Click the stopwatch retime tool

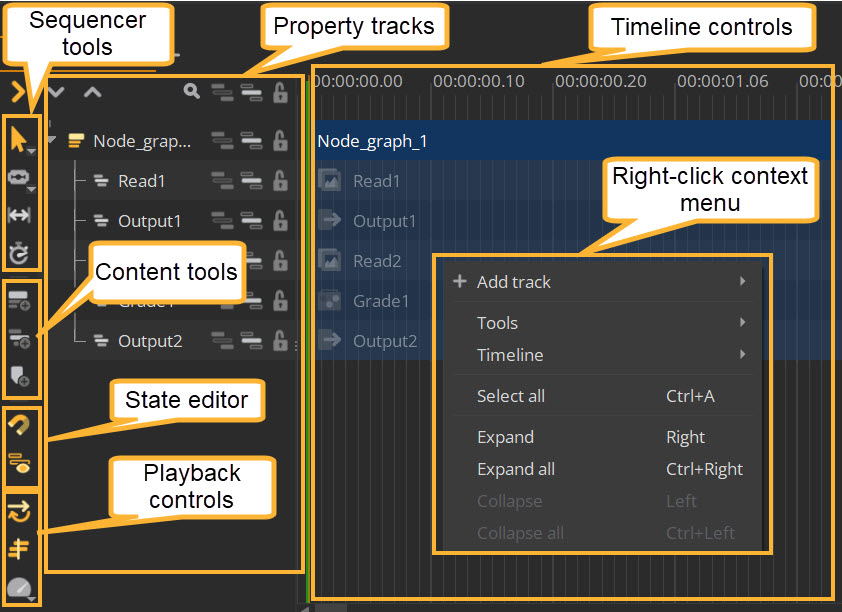[18, 252]
